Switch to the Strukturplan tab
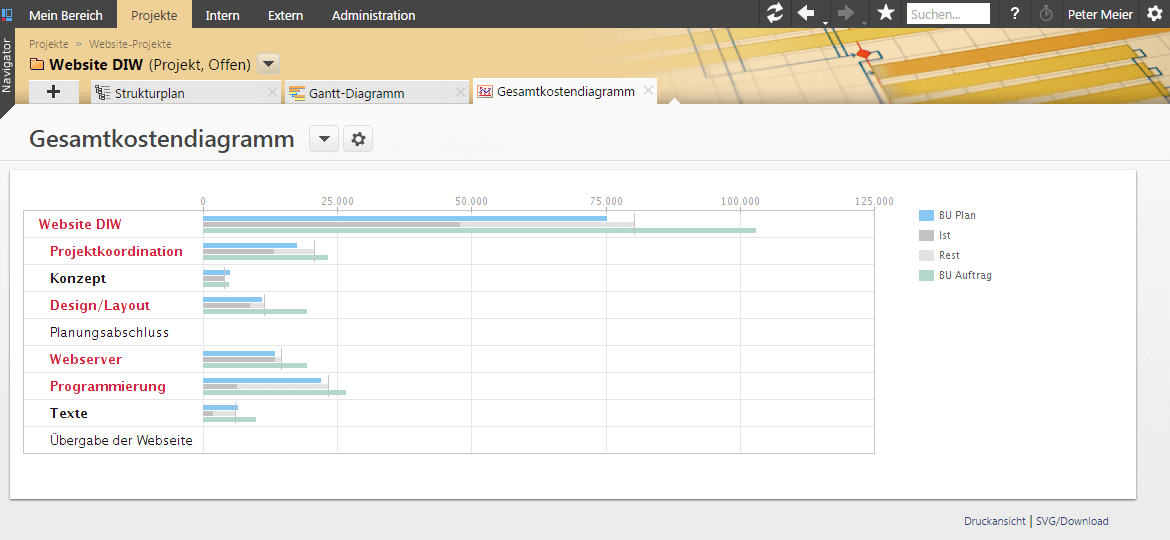The image size is (1170, 540). point(186,92)
